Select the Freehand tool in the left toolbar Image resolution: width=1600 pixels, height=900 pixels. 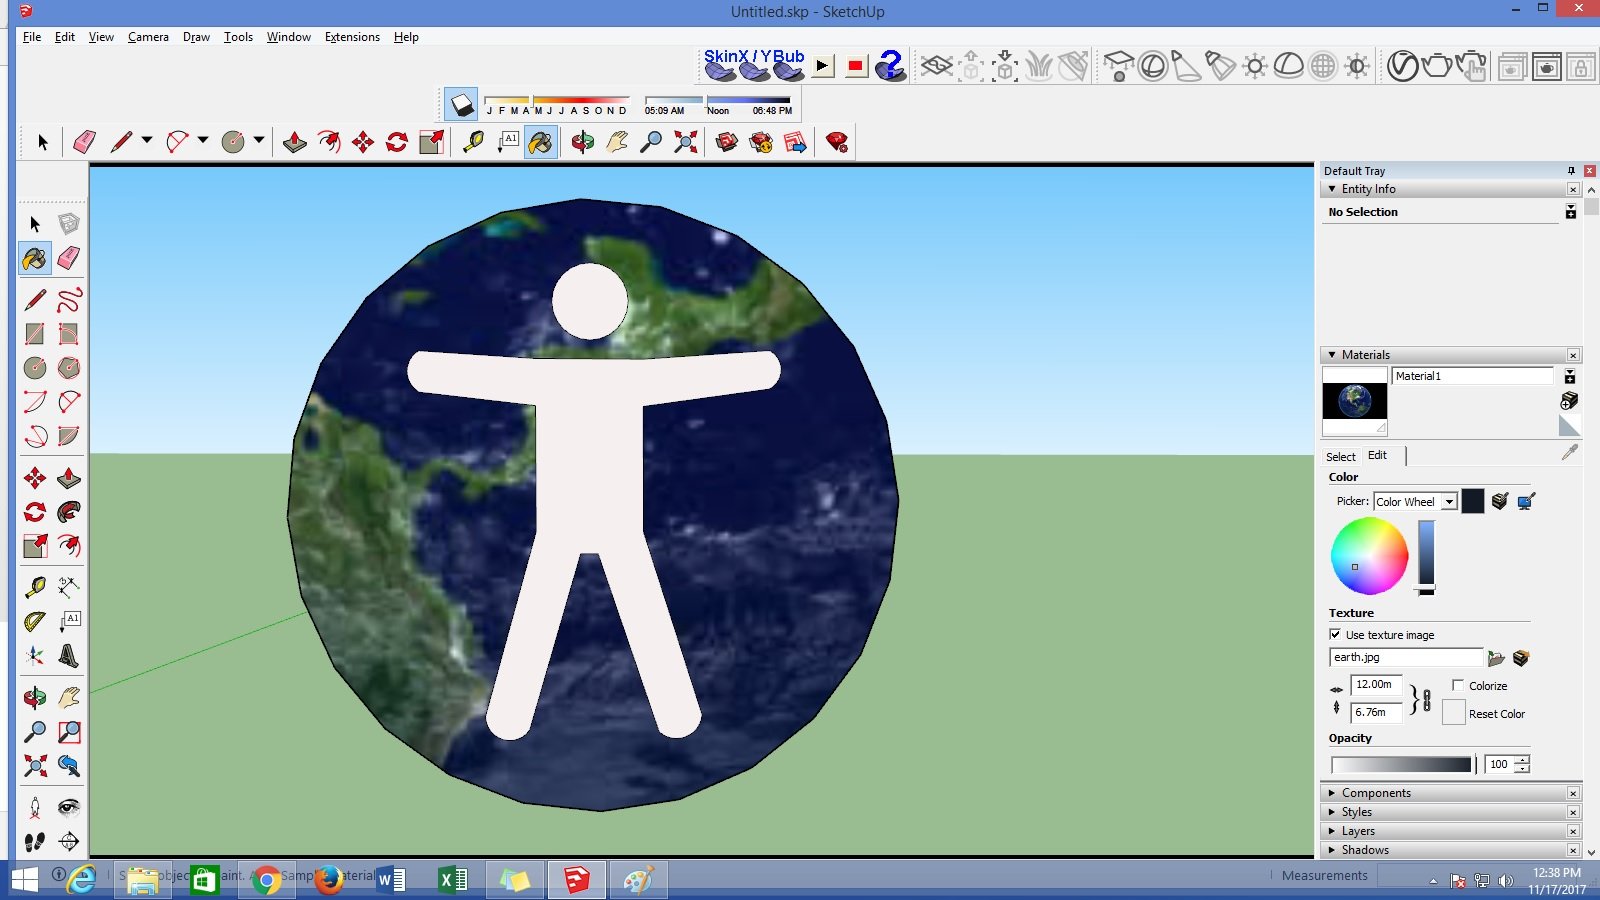tap(69, 300)
